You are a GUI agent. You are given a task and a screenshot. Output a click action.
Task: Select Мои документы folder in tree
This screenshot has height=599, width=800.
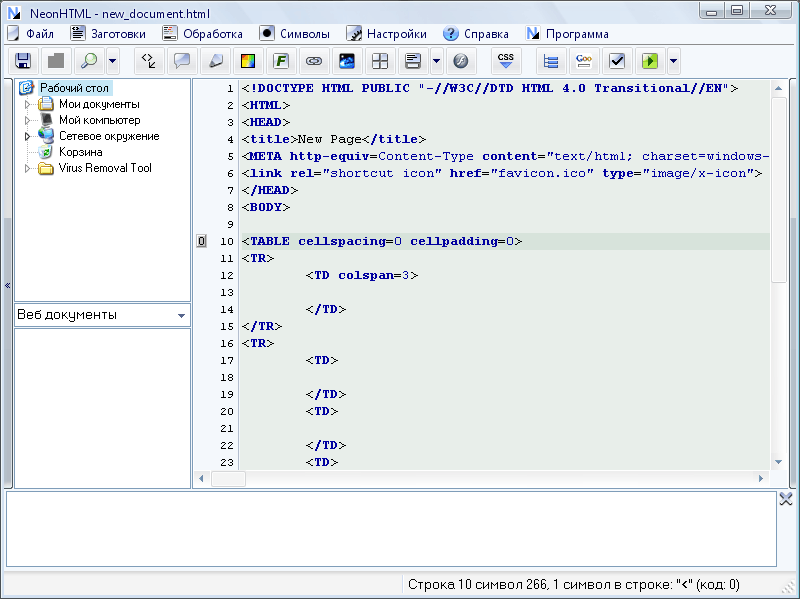(x=99, y=104)
